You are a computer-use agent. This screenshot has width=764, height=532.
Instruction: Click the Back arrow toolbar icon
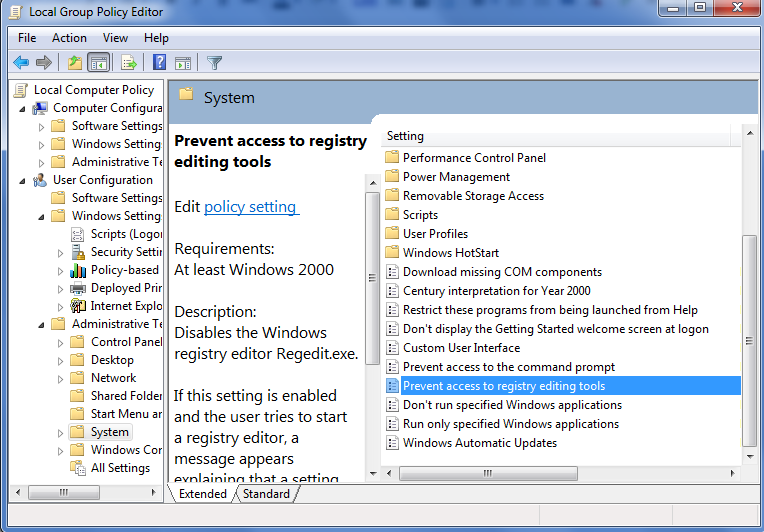pos(21,62)
